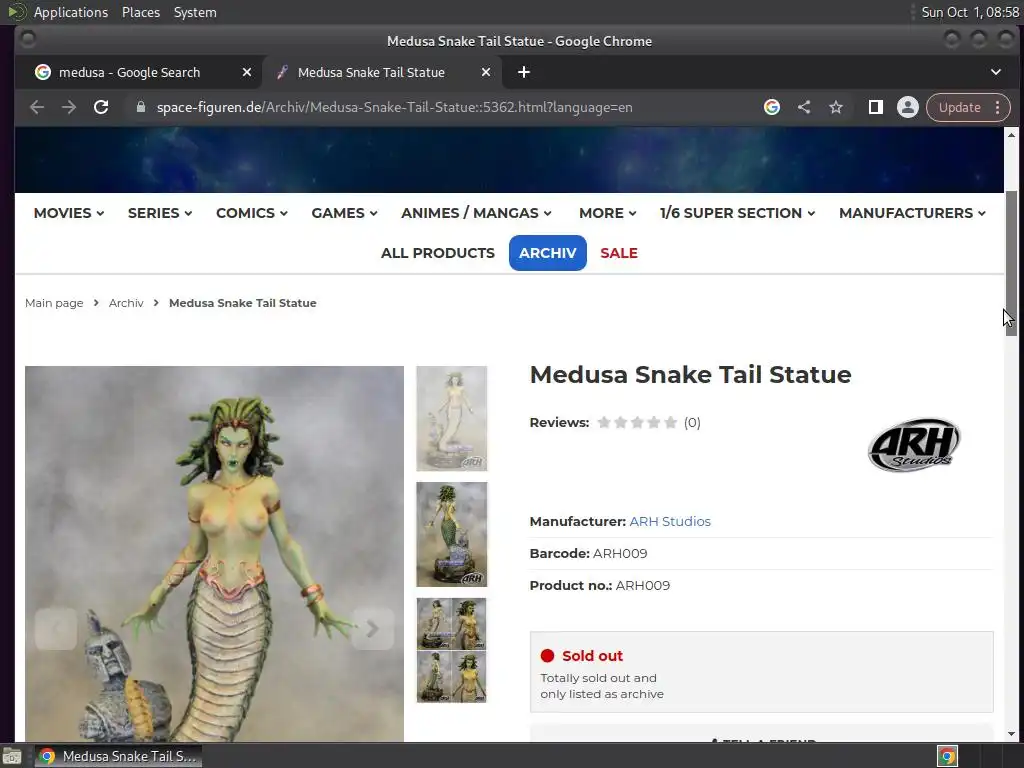
Task: Open the ARCHIV section
Action: [x=547, y=253]
